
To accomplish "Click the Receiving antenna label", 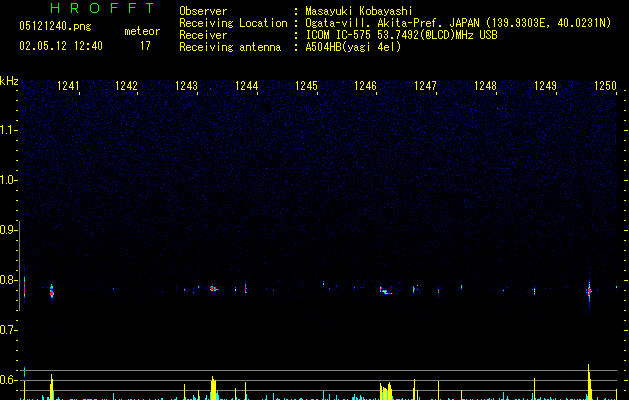I will pos(230,47).
